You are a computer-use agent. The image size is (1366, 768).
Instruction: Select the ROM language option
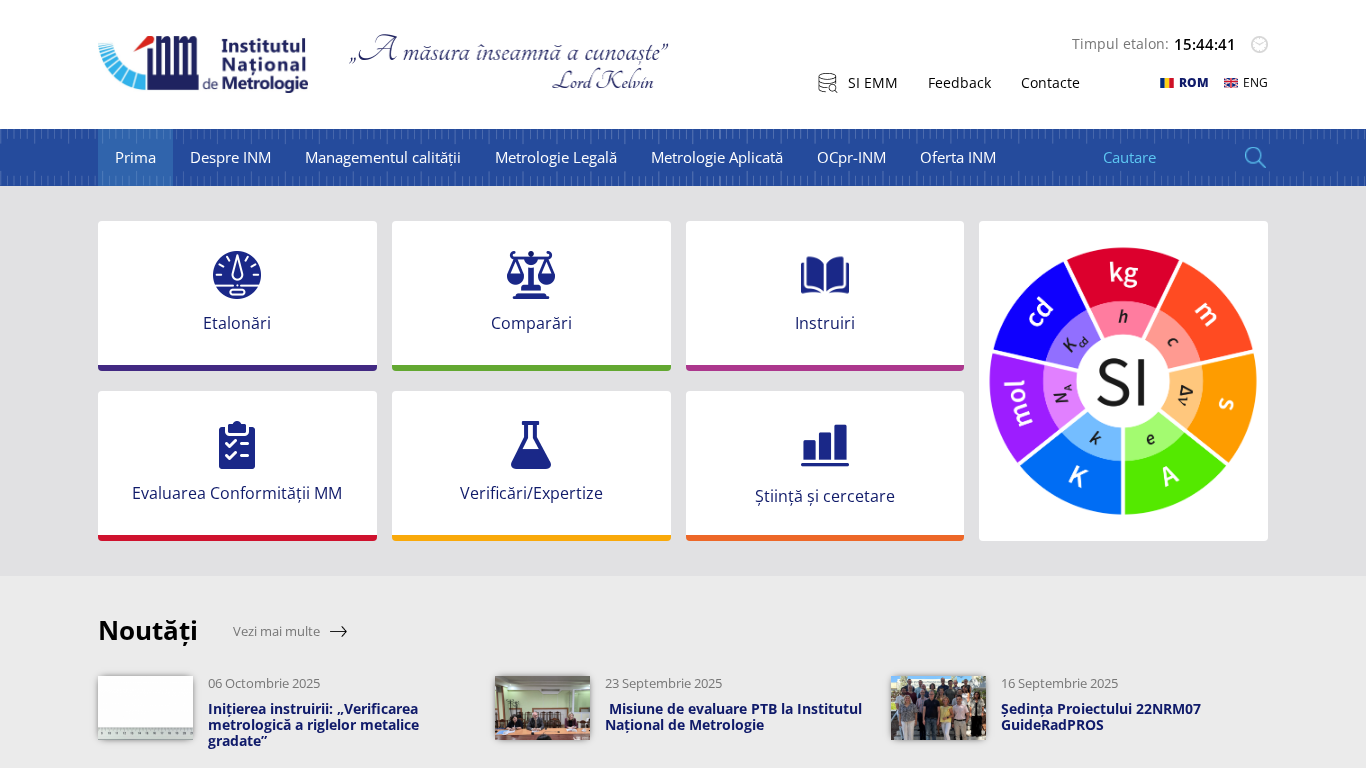tap(1184, 83)
